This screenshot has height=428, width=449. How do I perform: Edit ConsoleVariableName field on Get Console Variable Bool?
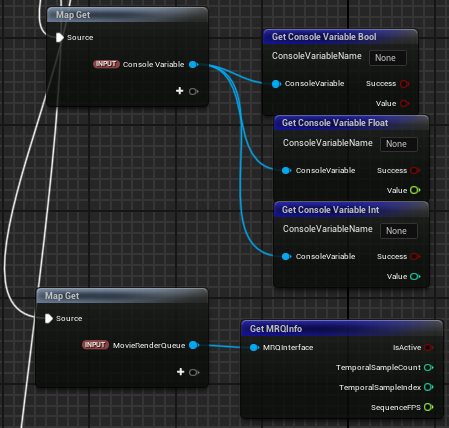click(388, 58)
